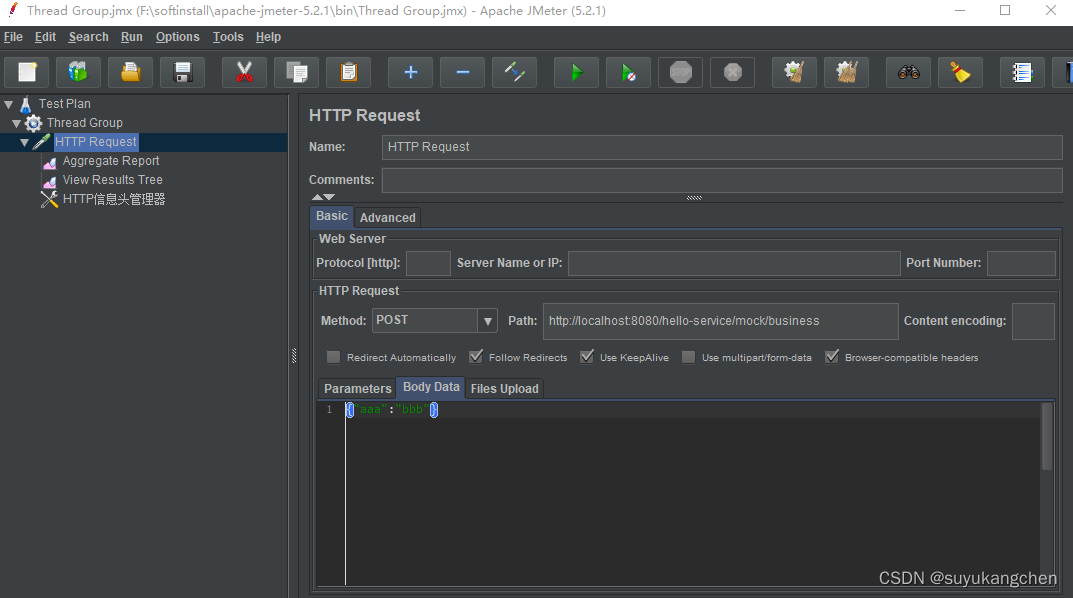Image resolution: width=1073 pixels, height=598 pixels.
Task: Click the Clear results broom icon
Action: (794, 73)
